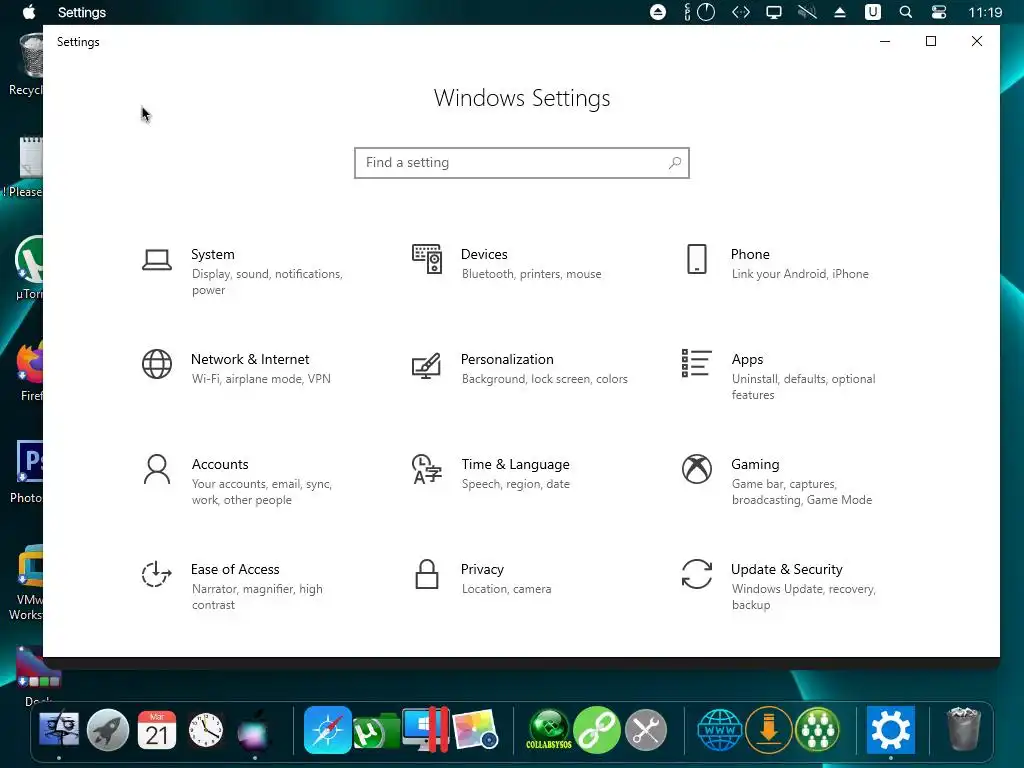Open the System category link
The width and height of the screenshot is (1024, 768).
[x=213, y=254]
